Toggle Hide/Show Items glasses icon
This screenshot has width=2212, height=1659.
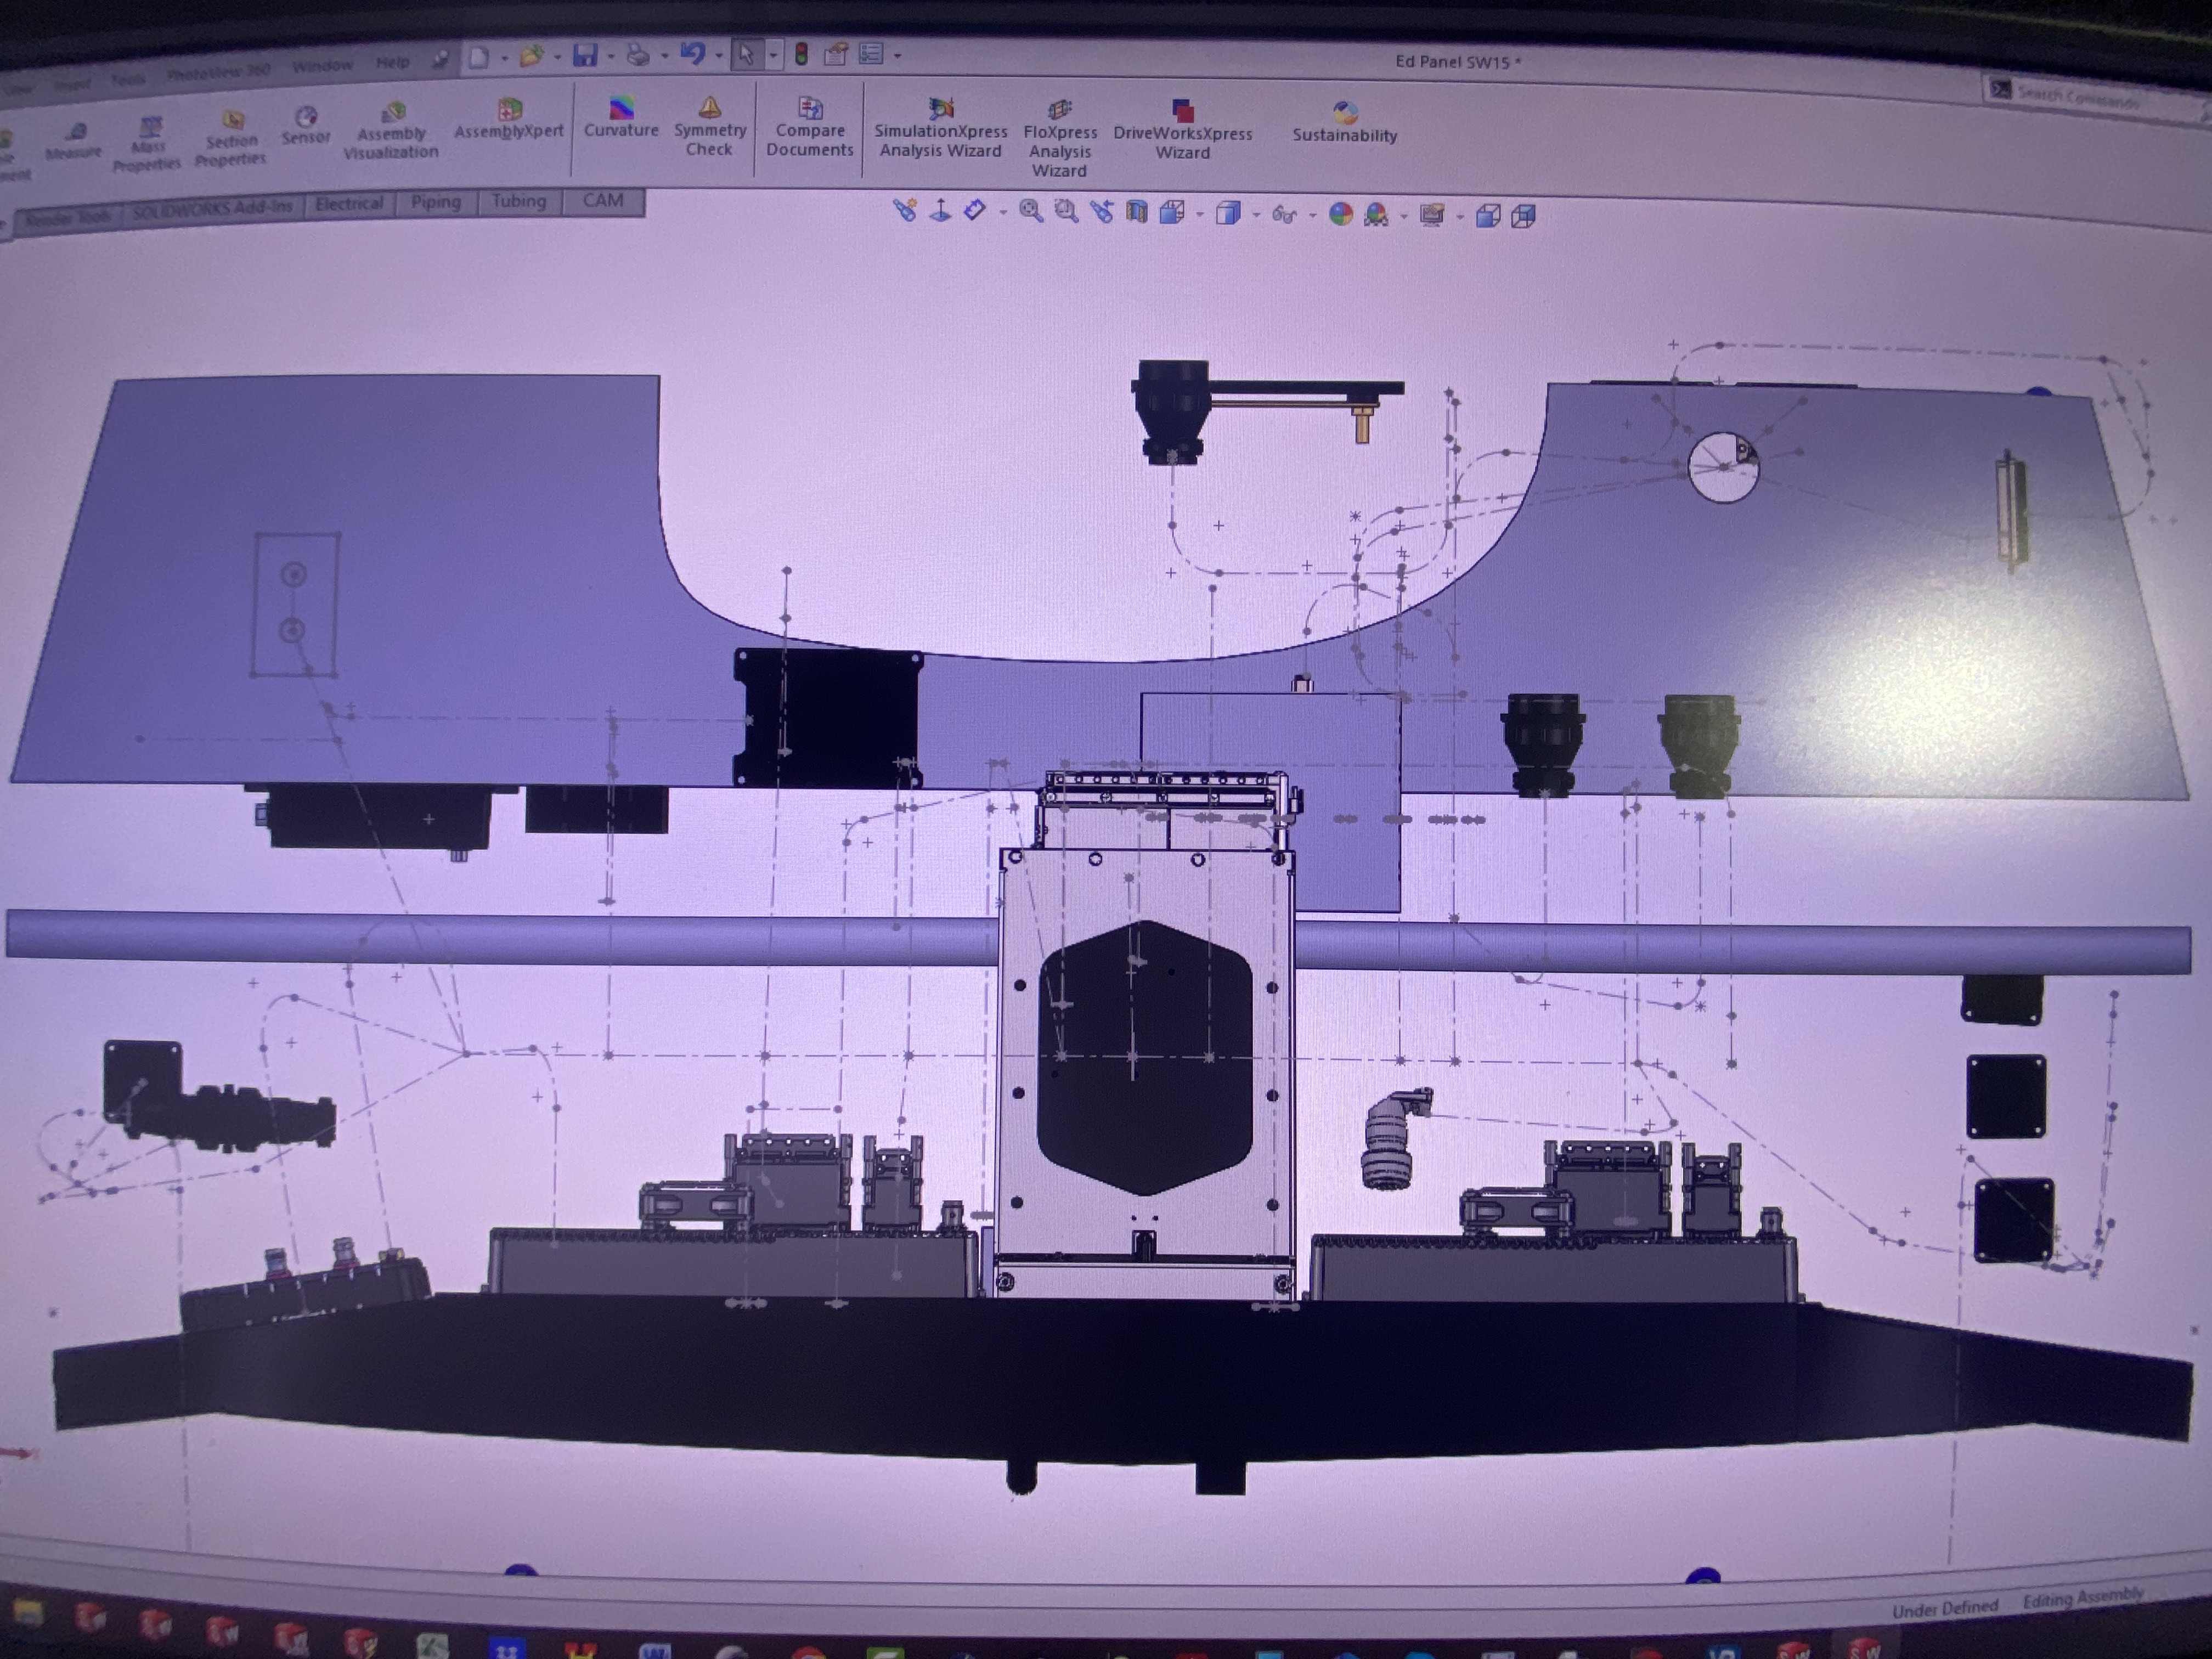point(1284,214)
